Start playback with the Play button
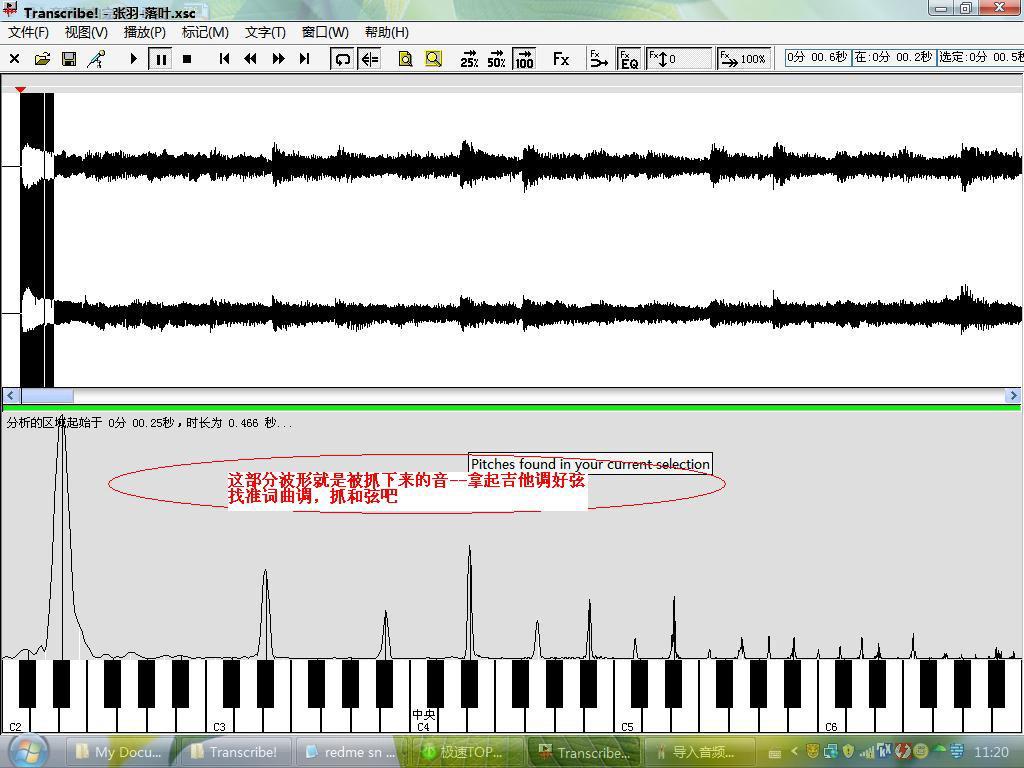The height and width of the screenshot is (768, 1024). click(x=133, y=59)
